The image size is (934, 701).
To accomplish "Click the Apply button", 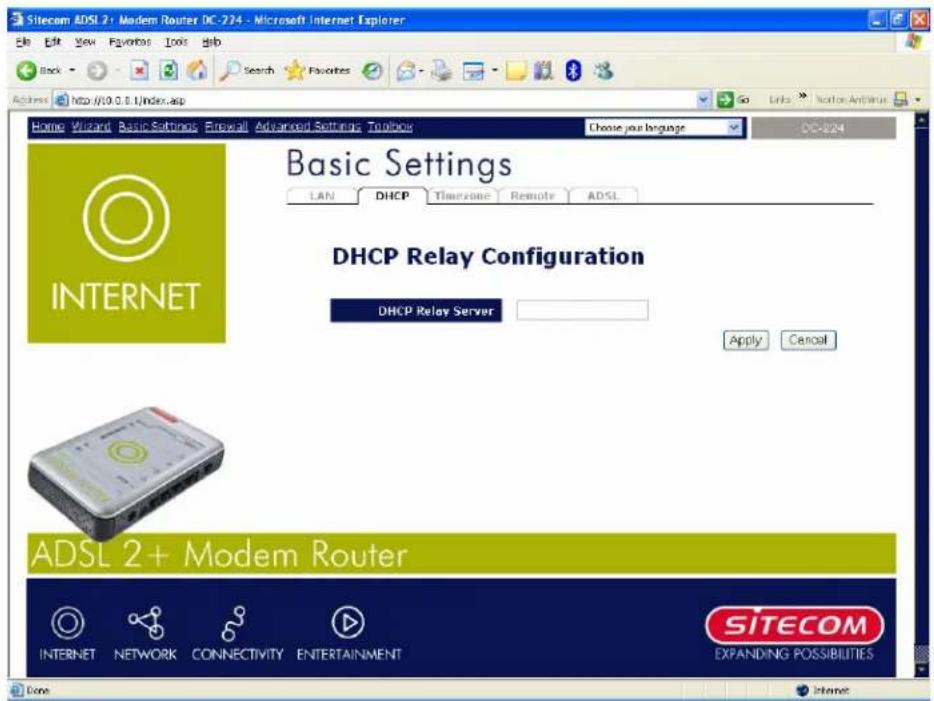I will (746, 340).
